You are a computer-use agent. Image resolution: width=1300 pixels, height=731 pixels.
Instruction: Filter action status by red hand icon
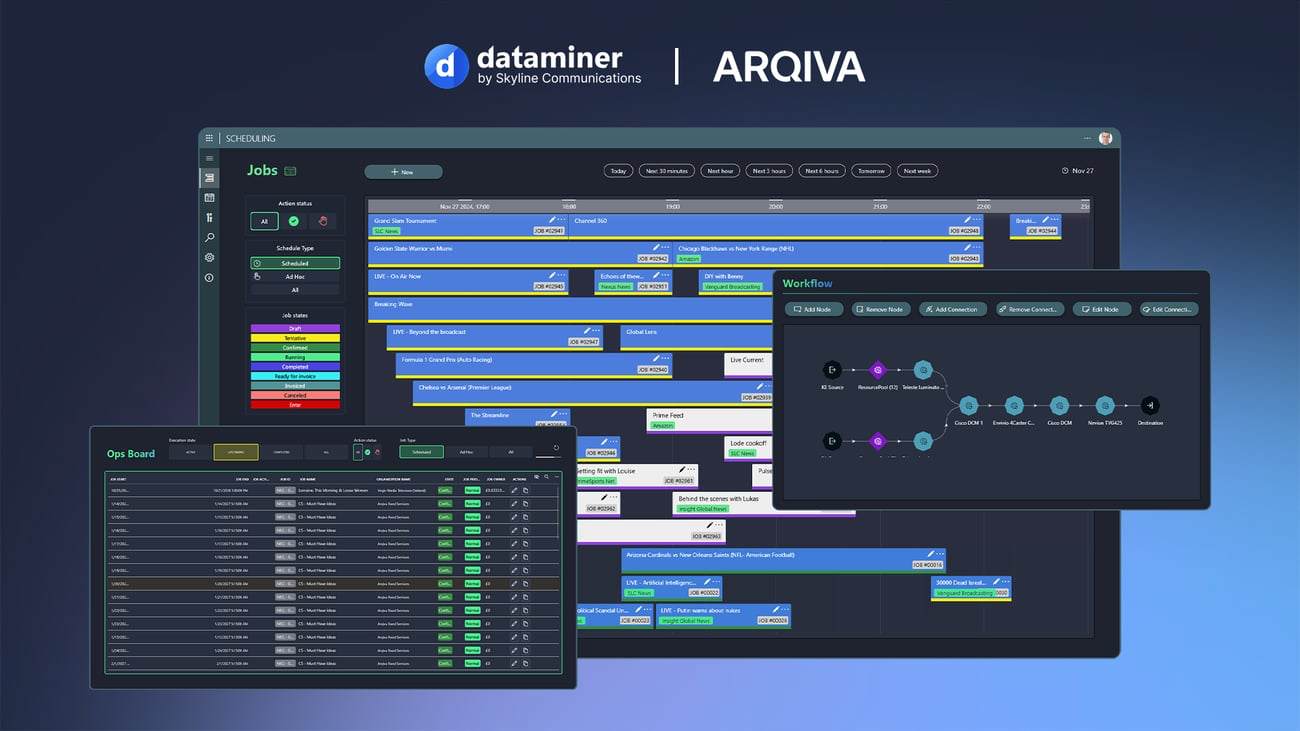pyautogui.click(x=321, y=221)
